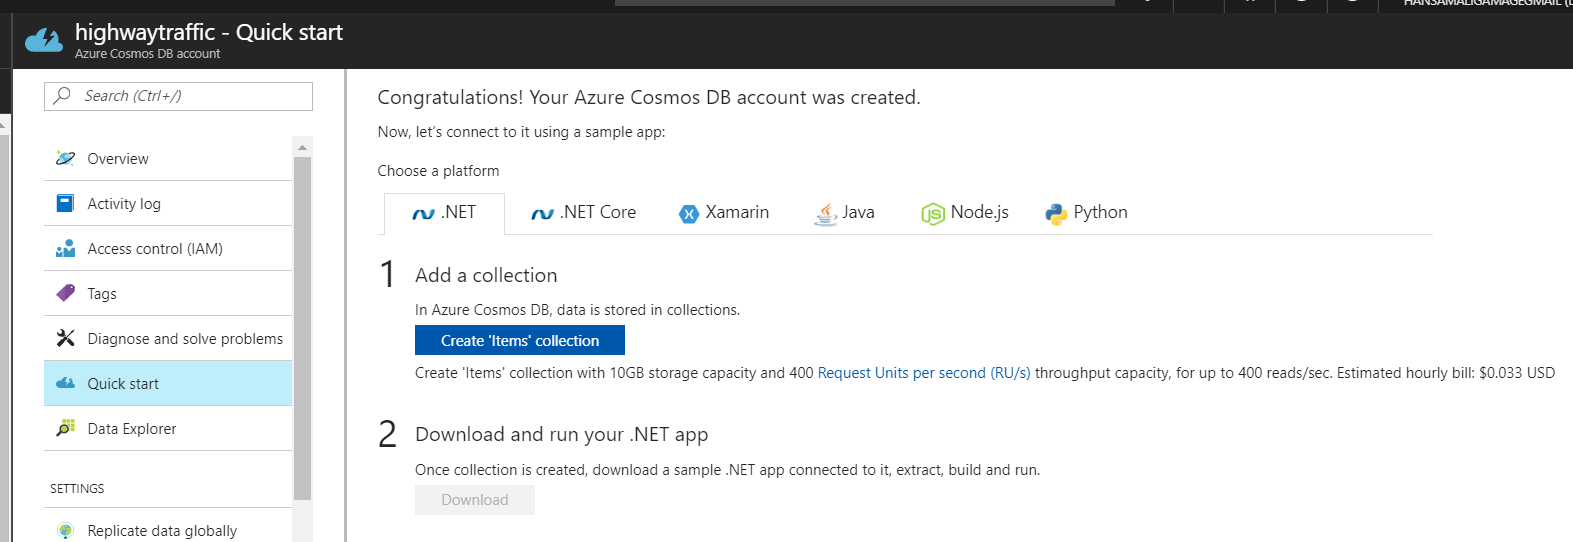Screen dimensions: 1573x542
Task: Select the Java platform tab
Action: tap(845, 213)
